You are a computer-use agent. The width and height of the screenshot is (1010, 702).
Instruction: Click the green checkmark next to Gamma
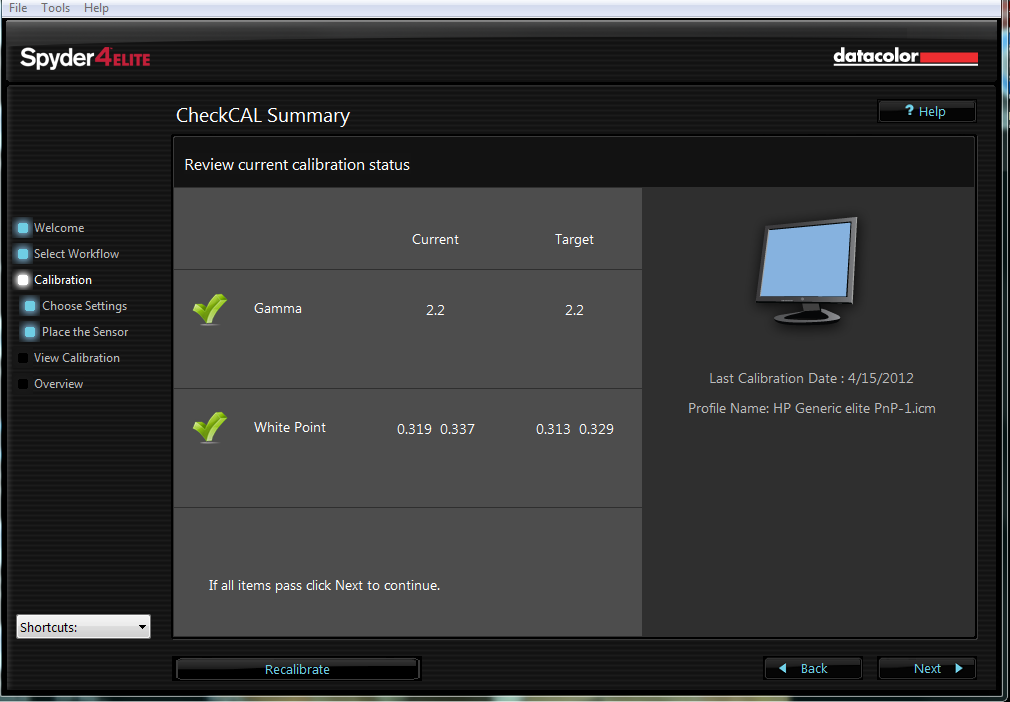pyautogui.click(x=210, y=309)
